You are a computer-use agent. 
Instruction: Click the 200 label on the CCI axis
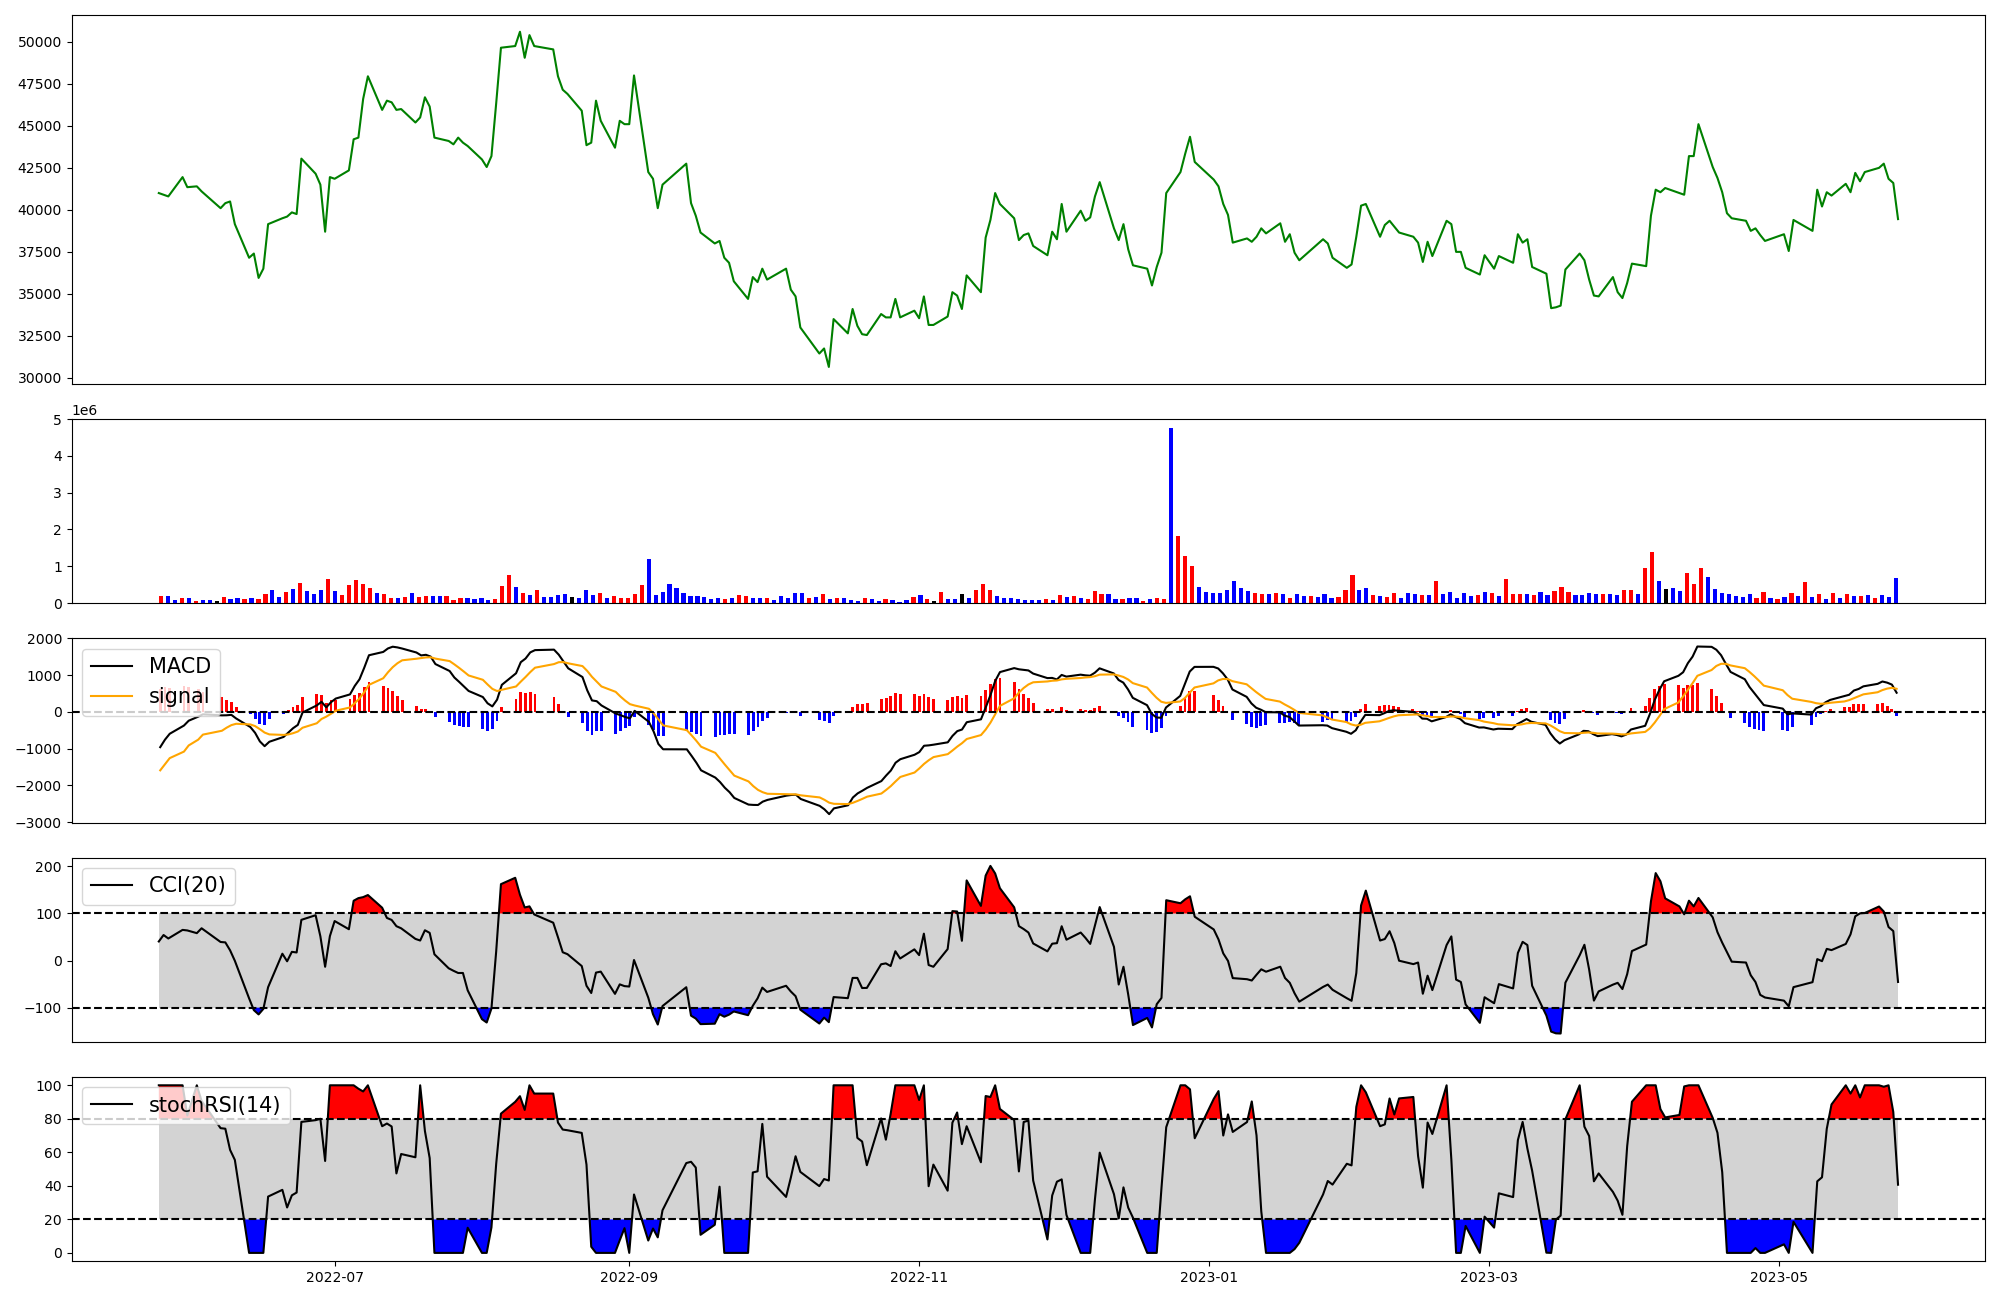[x=50, y=867]
